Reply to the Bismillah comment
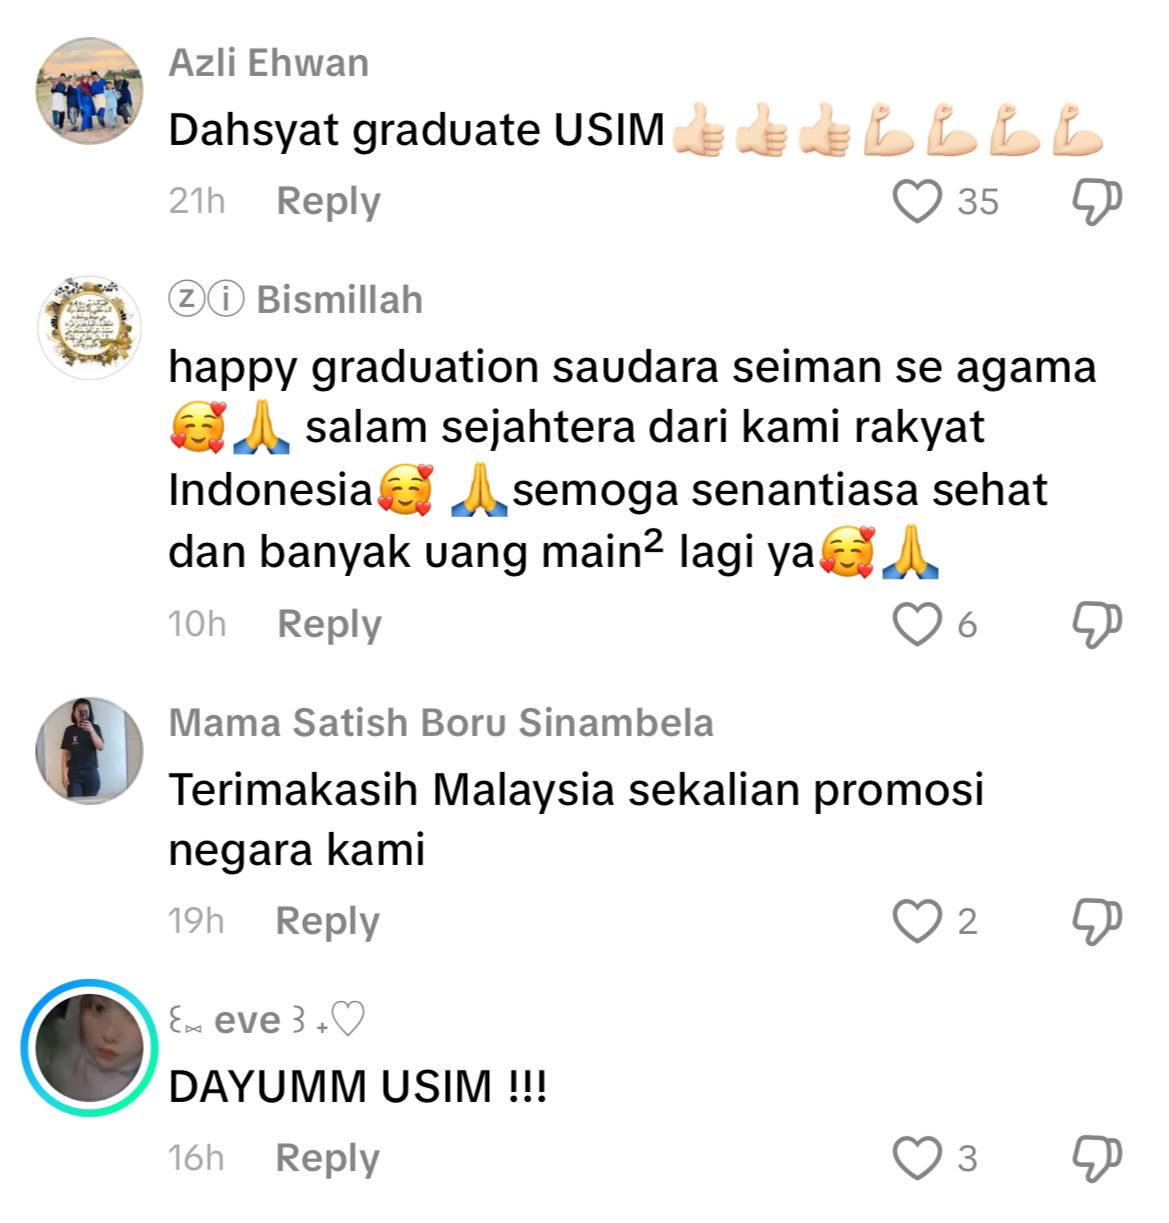This screenshot has height=1223, width=1169. 329,624
